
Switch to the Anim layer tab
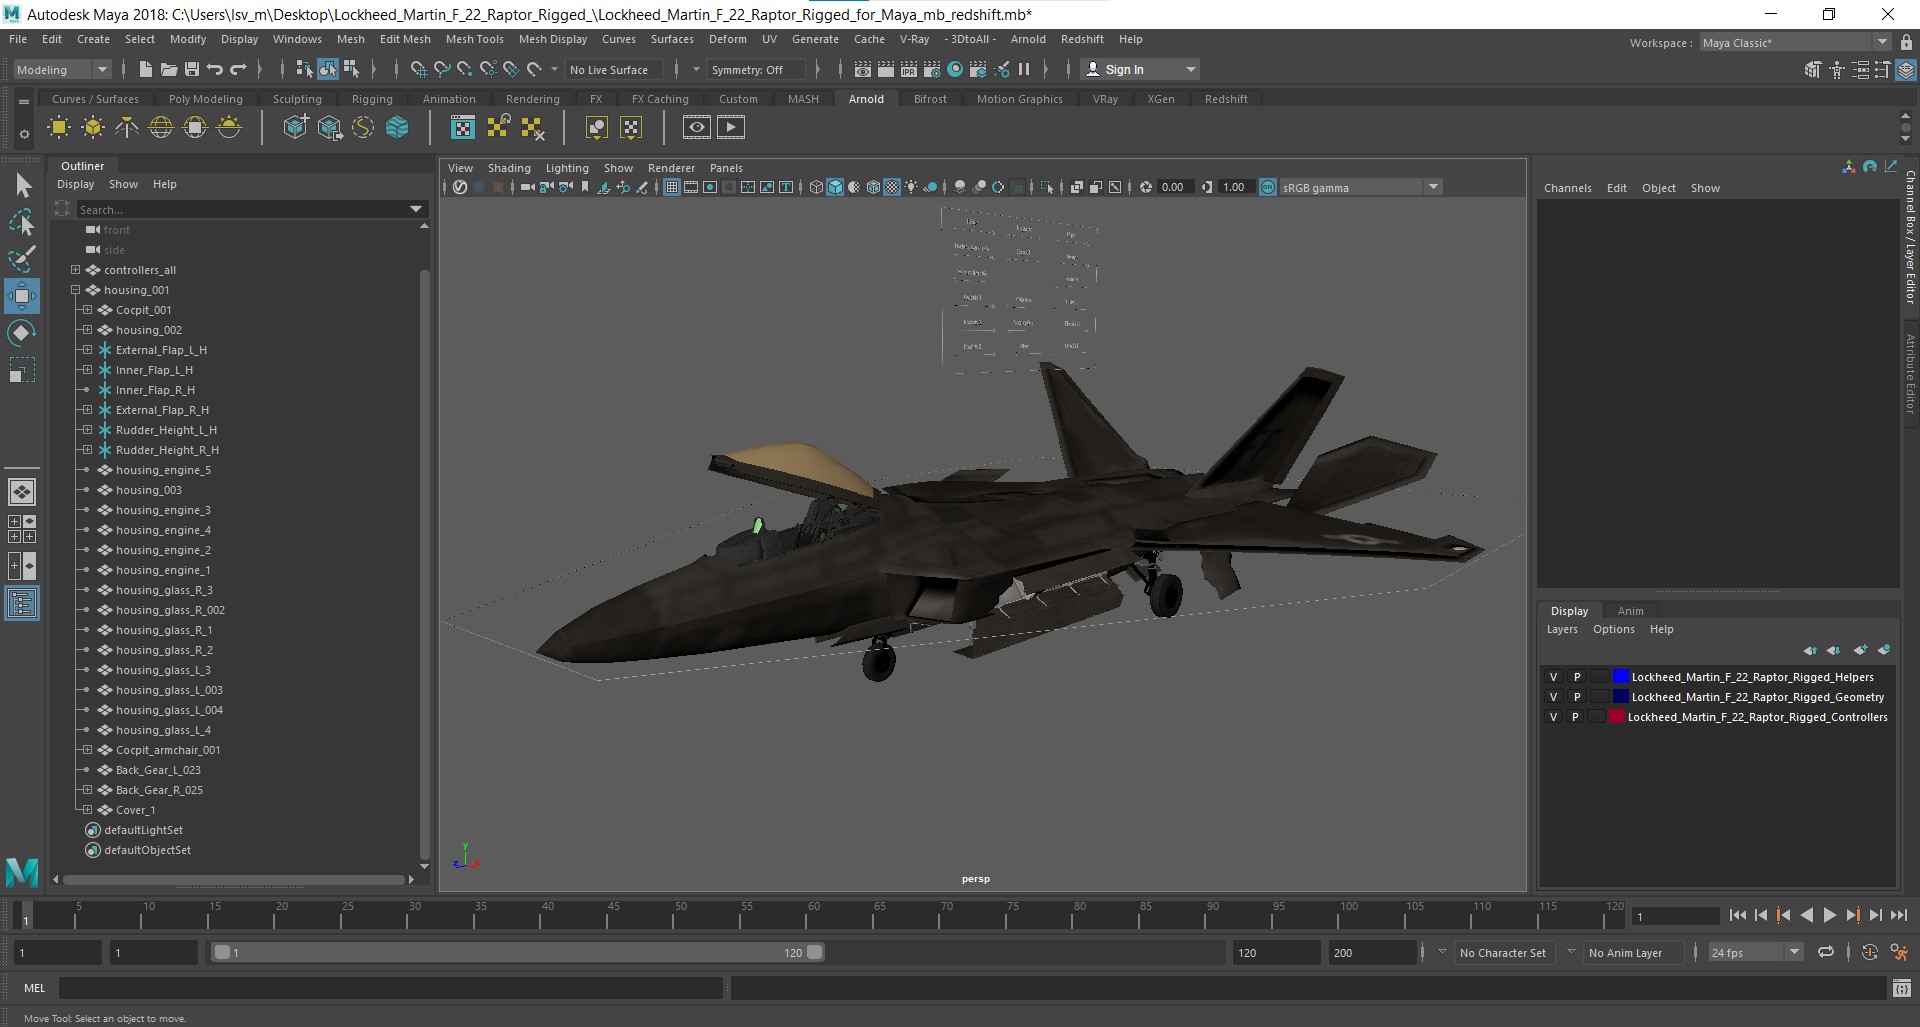pyautogui.click(x=1630, y=611)
